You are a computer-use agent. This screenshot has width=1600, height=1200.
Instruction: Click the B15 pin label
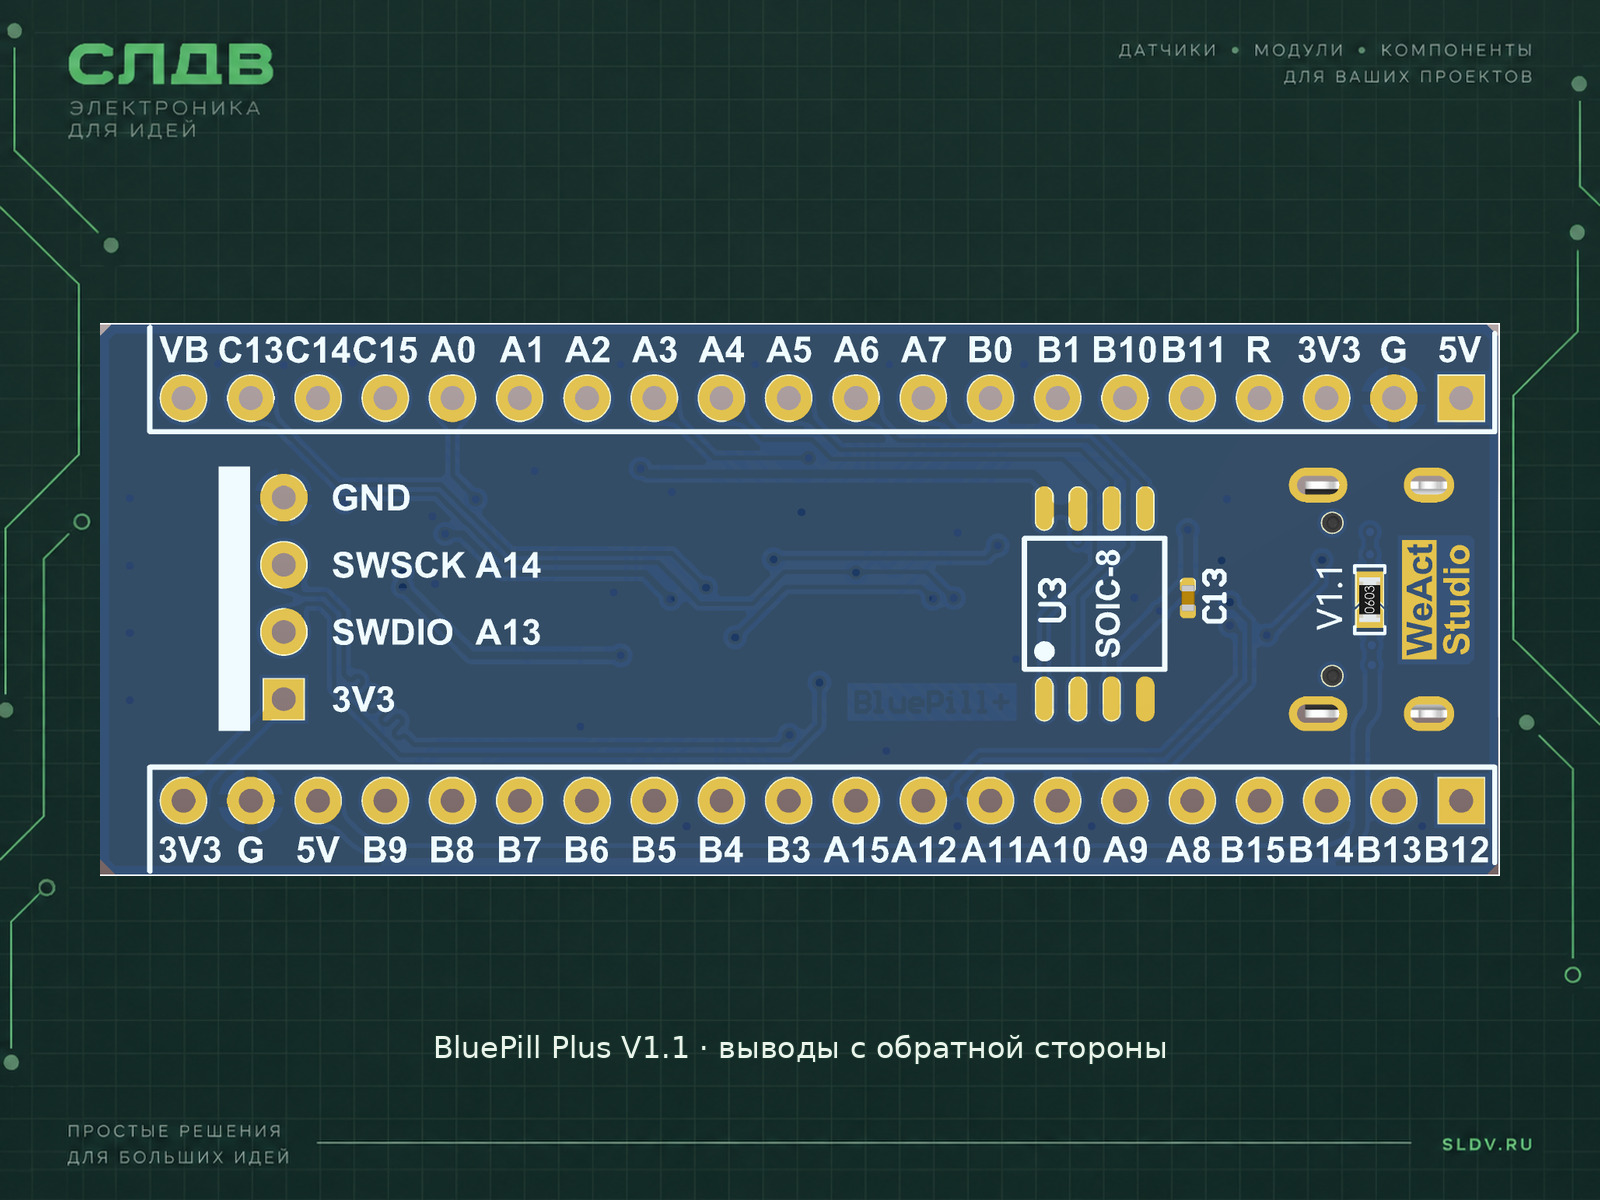tap(1252, 850)
